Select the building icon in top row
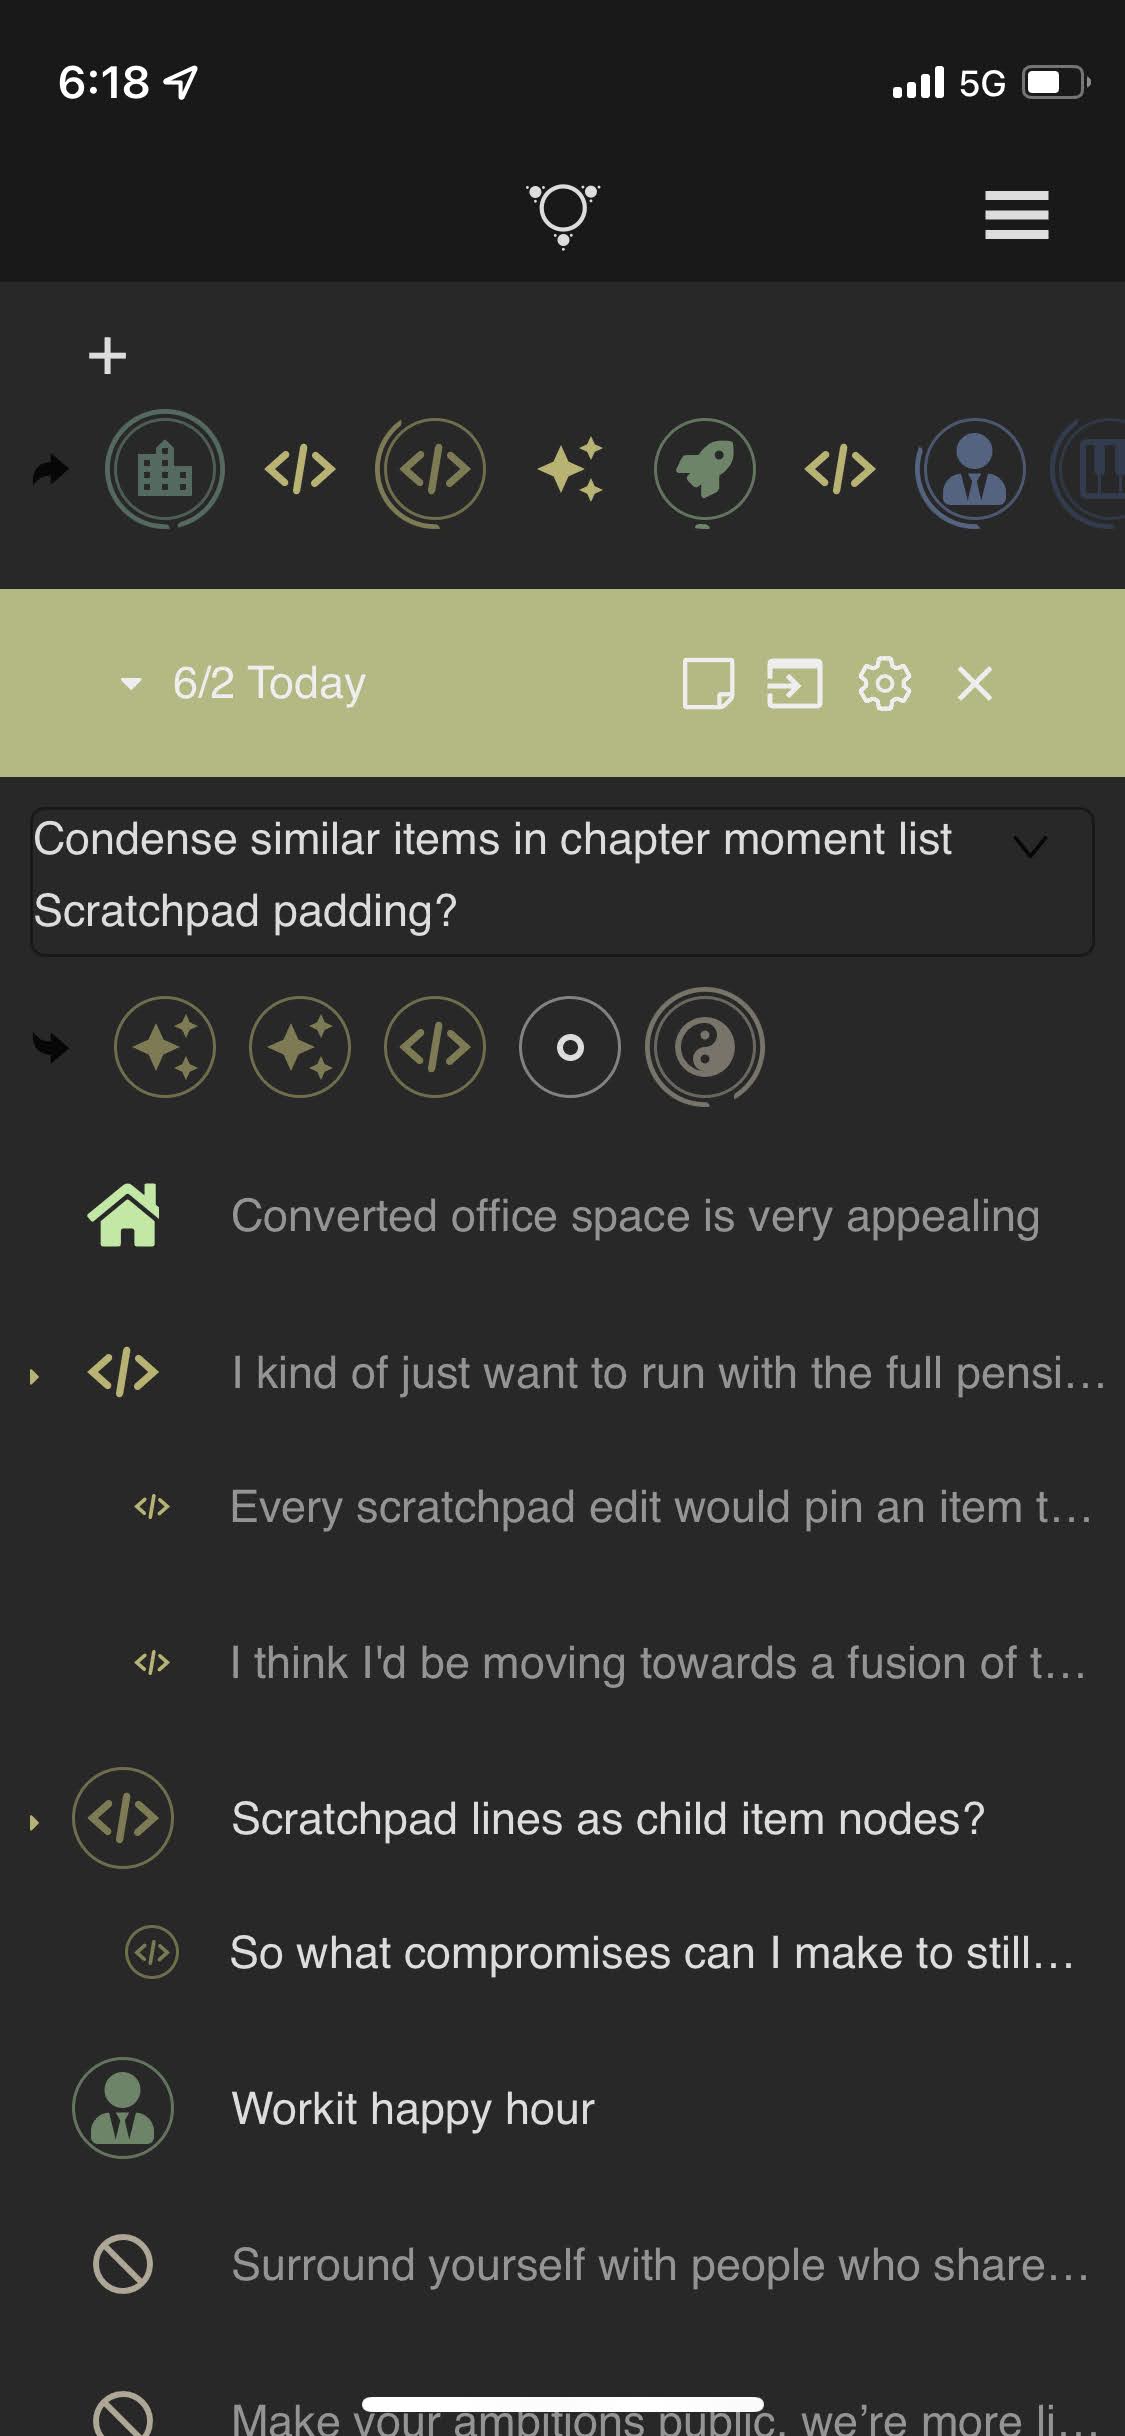The width and height of the screenshot is (1125, 2436). tap(165, 469)
